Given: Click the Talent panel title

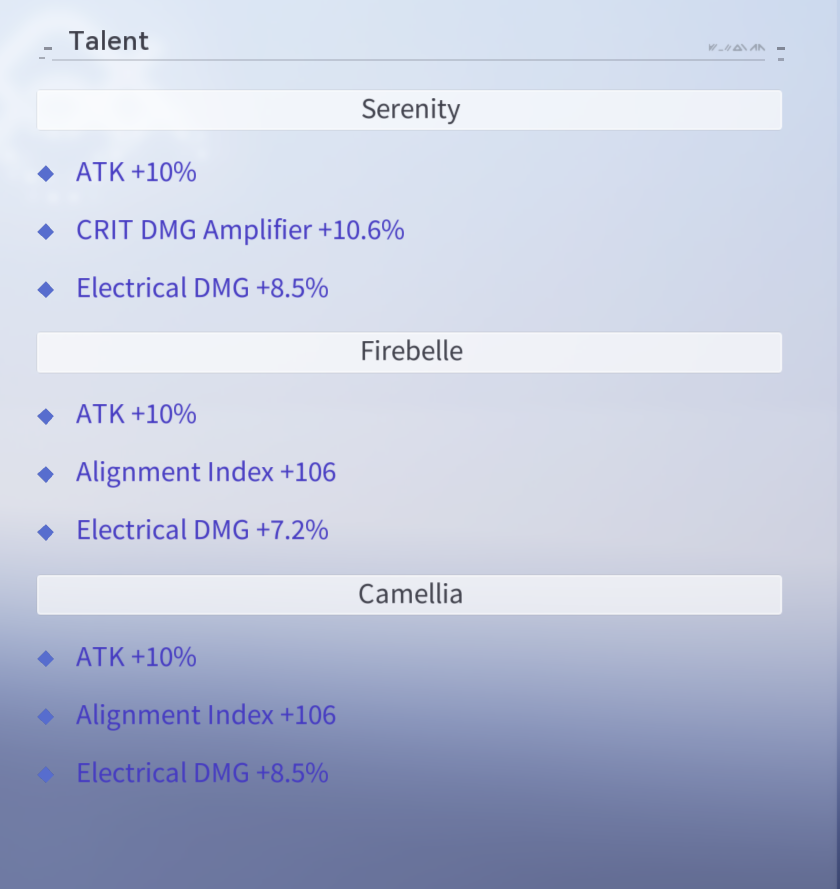Looking at the screenshot, I should coord(109,41).
